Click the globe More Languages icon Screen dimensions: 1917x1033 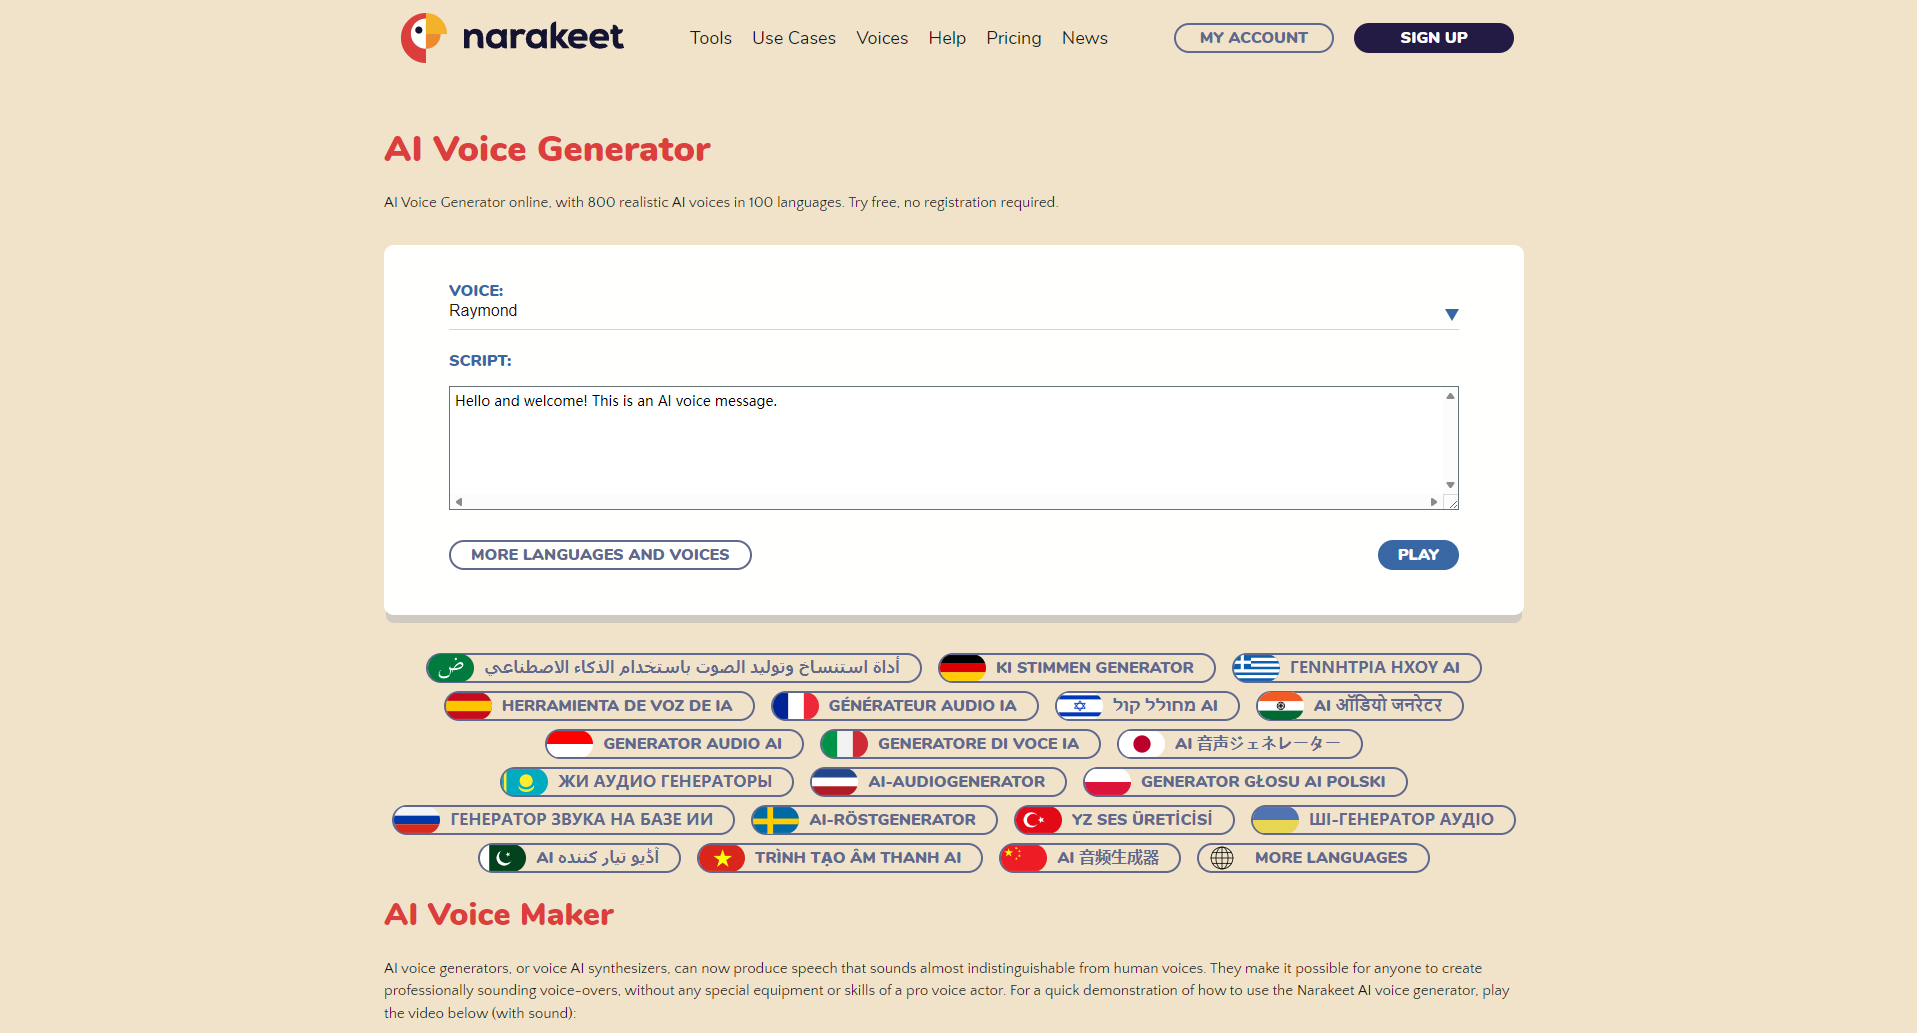click(x=1224, y=858)
